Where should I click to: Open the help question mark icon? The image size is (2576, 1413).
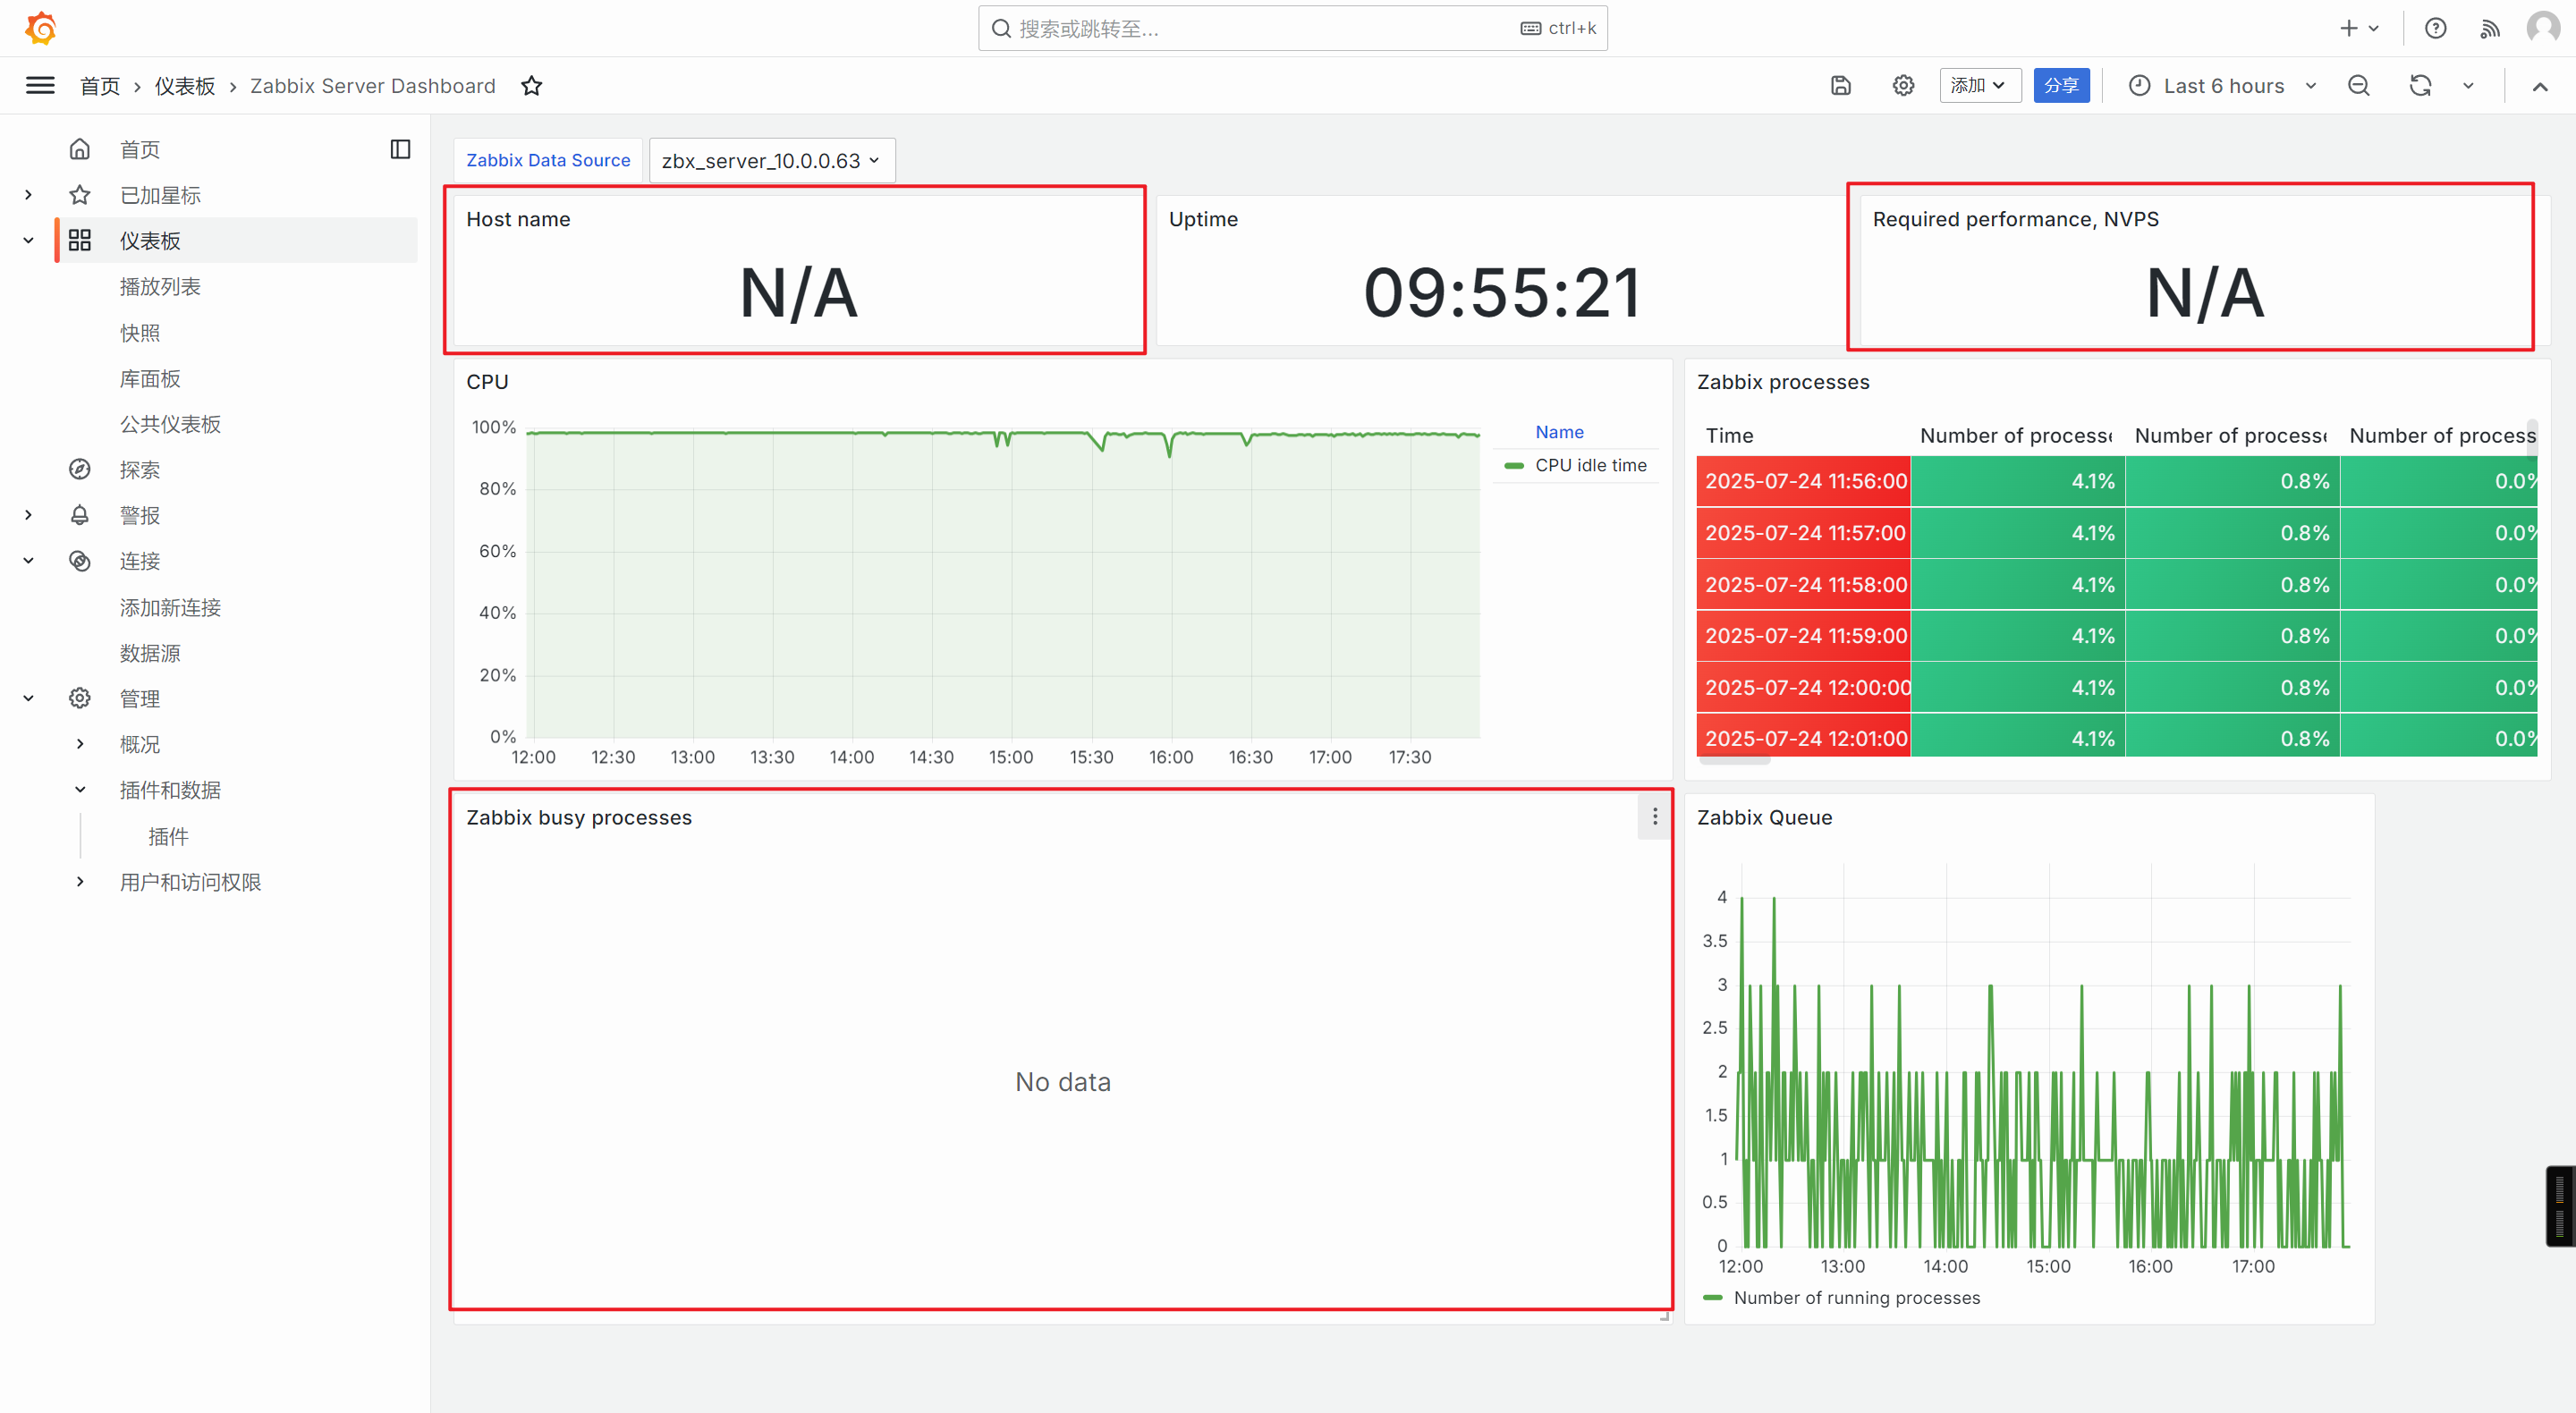pyautogui.click(x=2435, y=28)
